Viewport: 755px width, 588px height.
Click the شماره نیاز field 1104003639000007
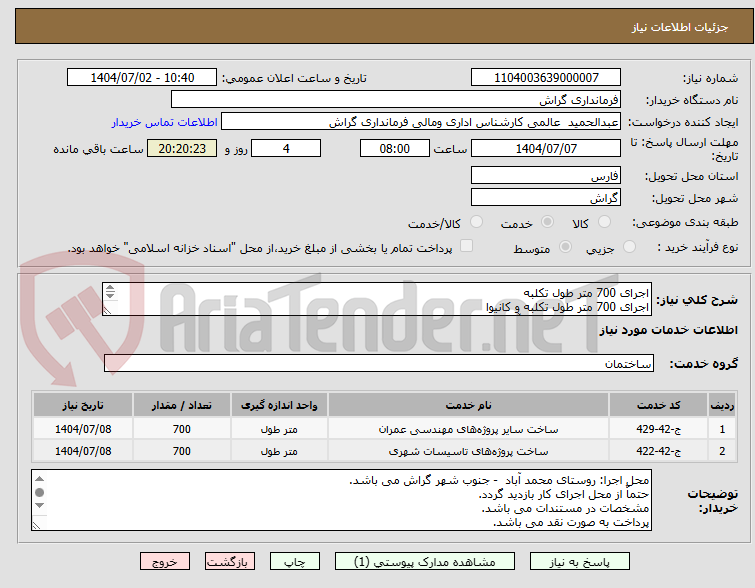546,78
